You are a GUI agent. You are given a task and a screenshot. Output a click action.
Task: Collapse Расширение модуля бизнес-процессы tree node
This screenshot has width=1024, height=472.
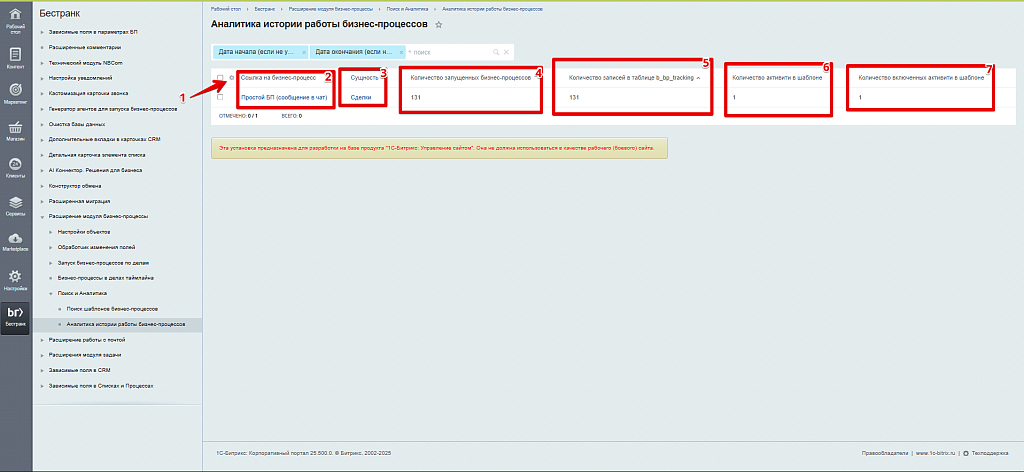tap(42, 216)
